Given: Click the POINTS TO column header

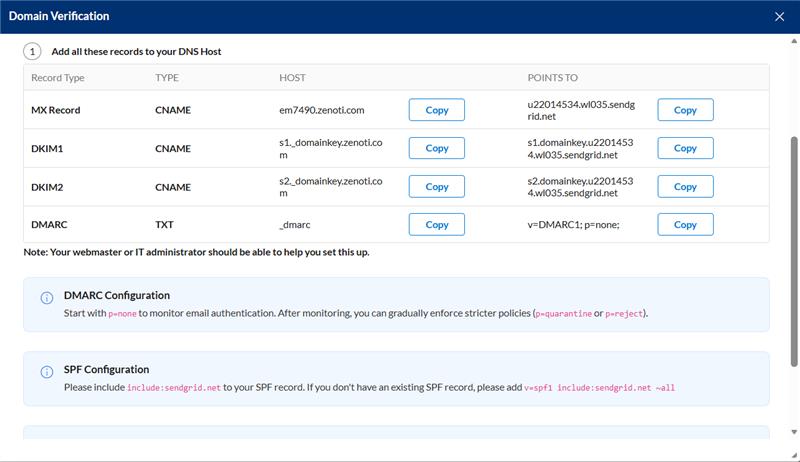Looking at the screenshot, I should click(x=552, y=77).
